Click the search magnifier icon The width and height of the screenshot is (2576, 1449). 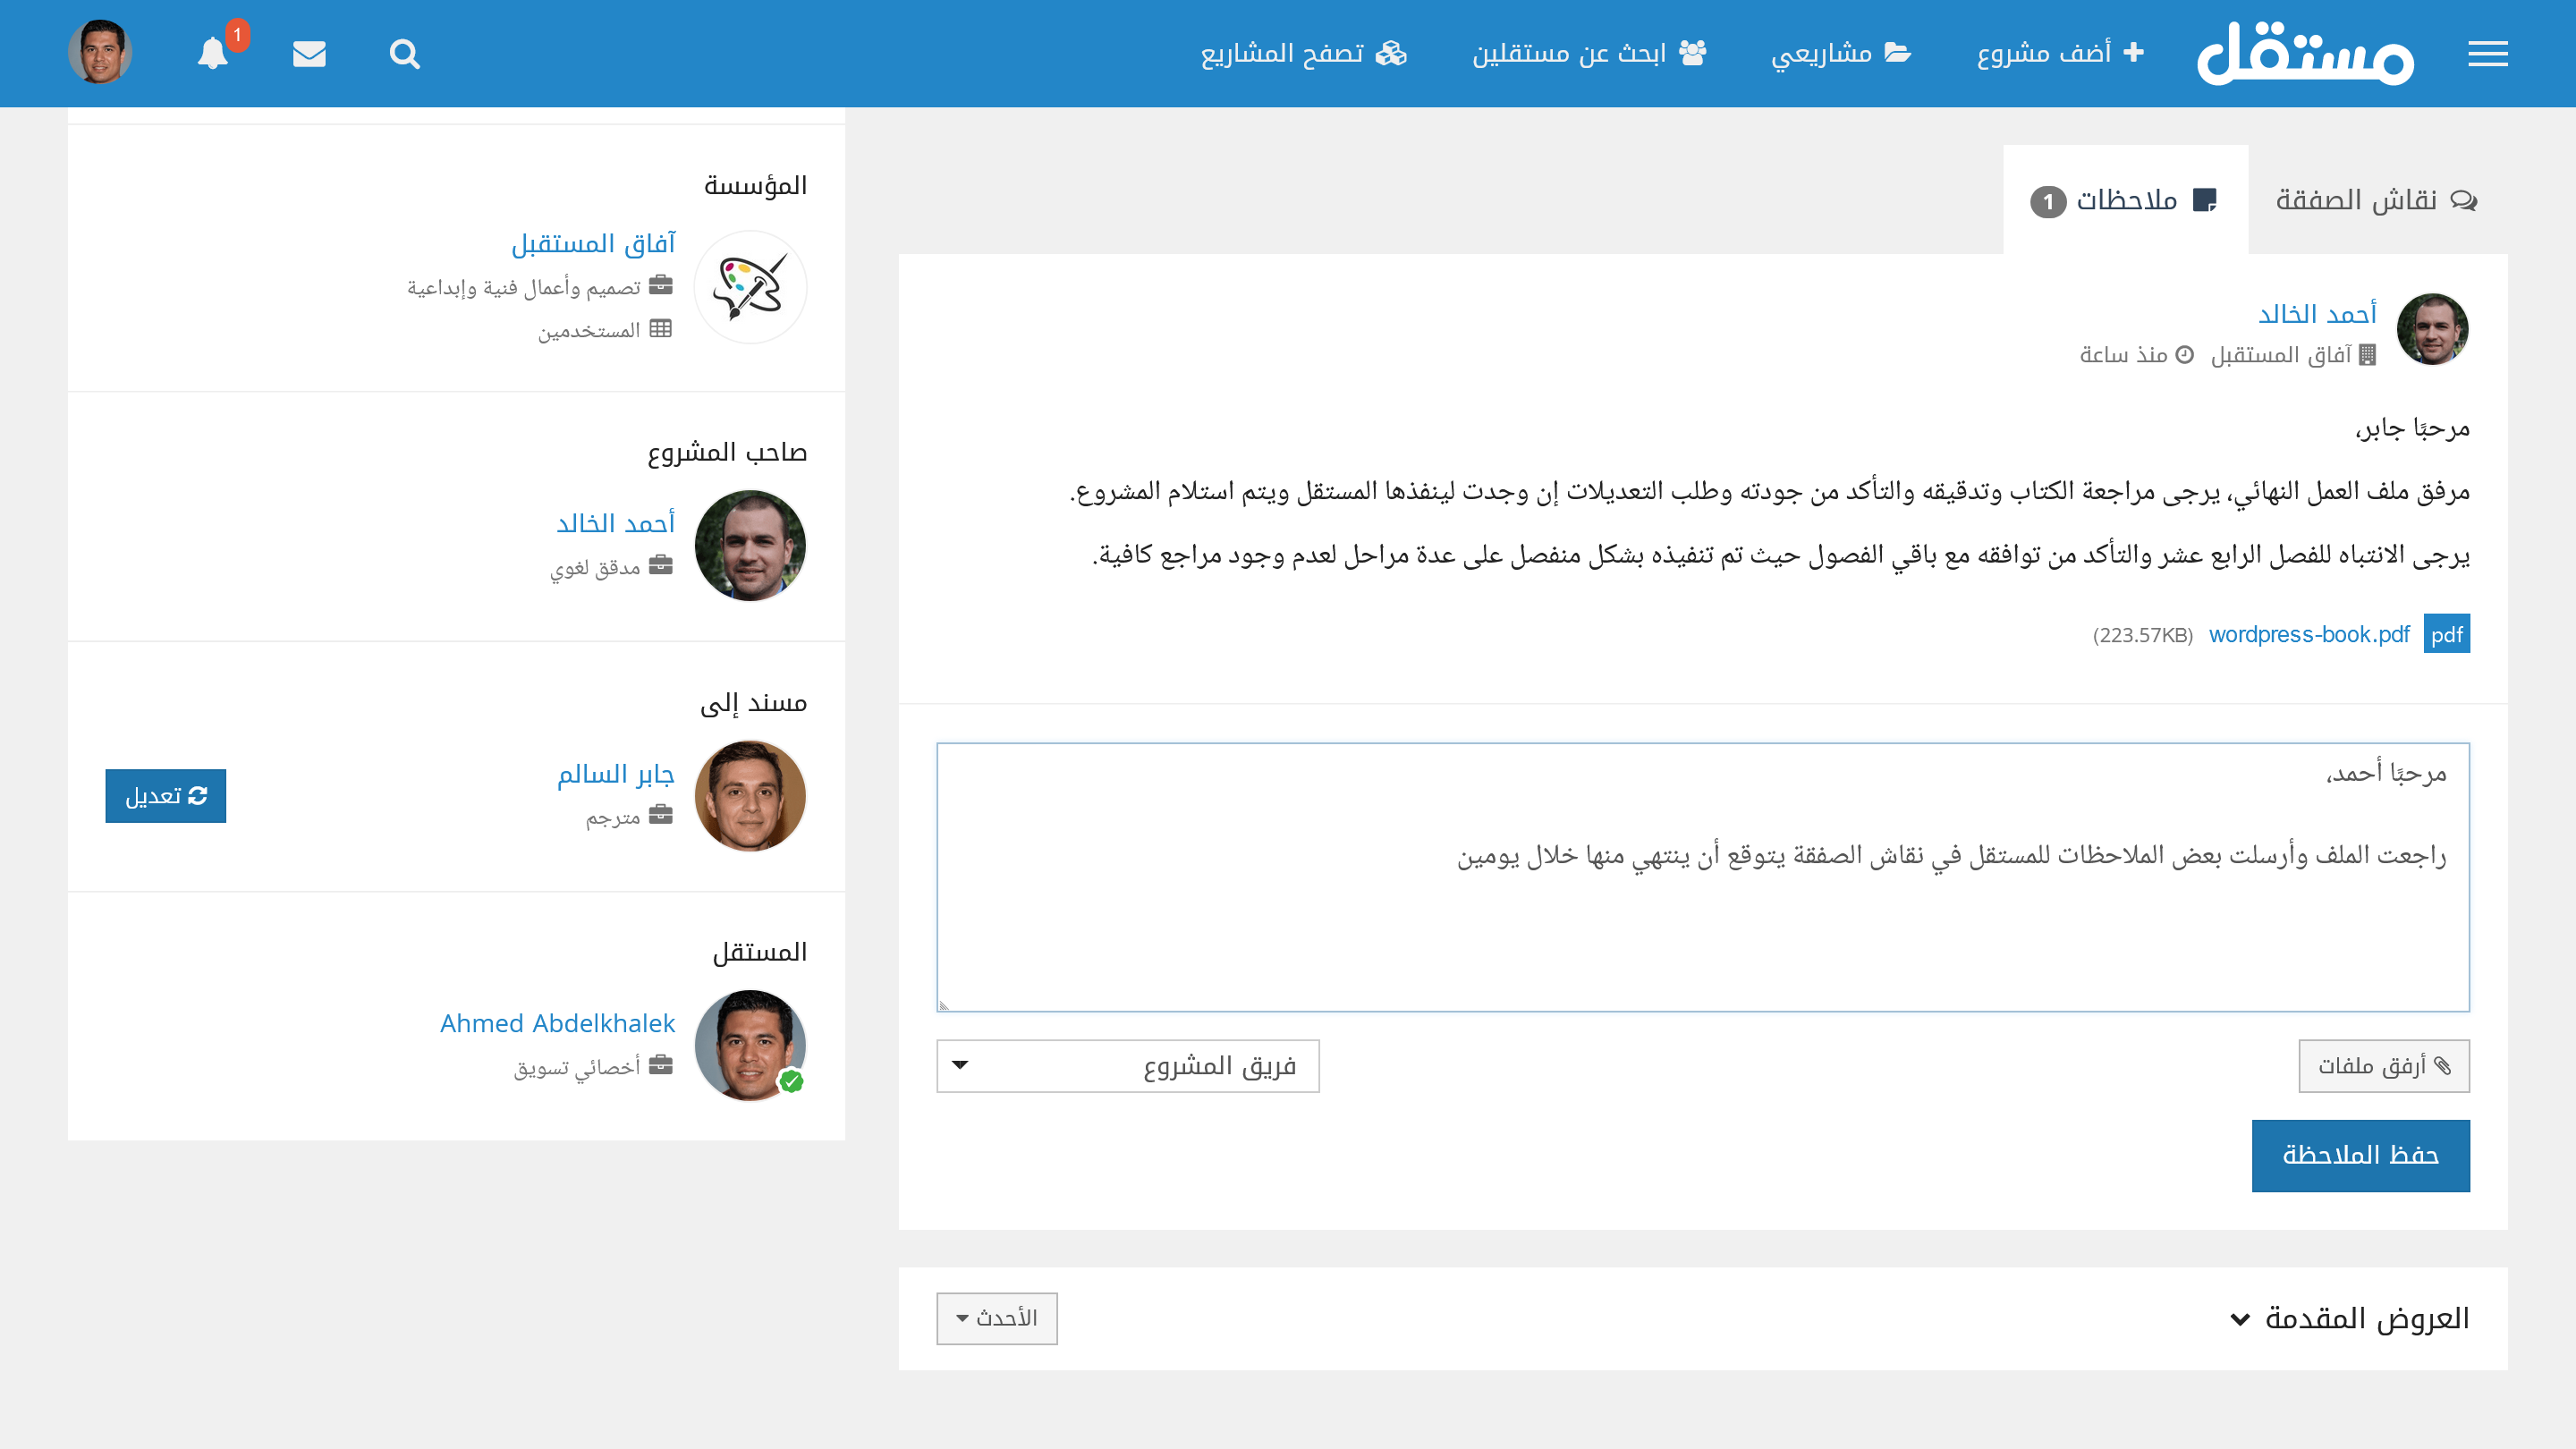(404, 54)
